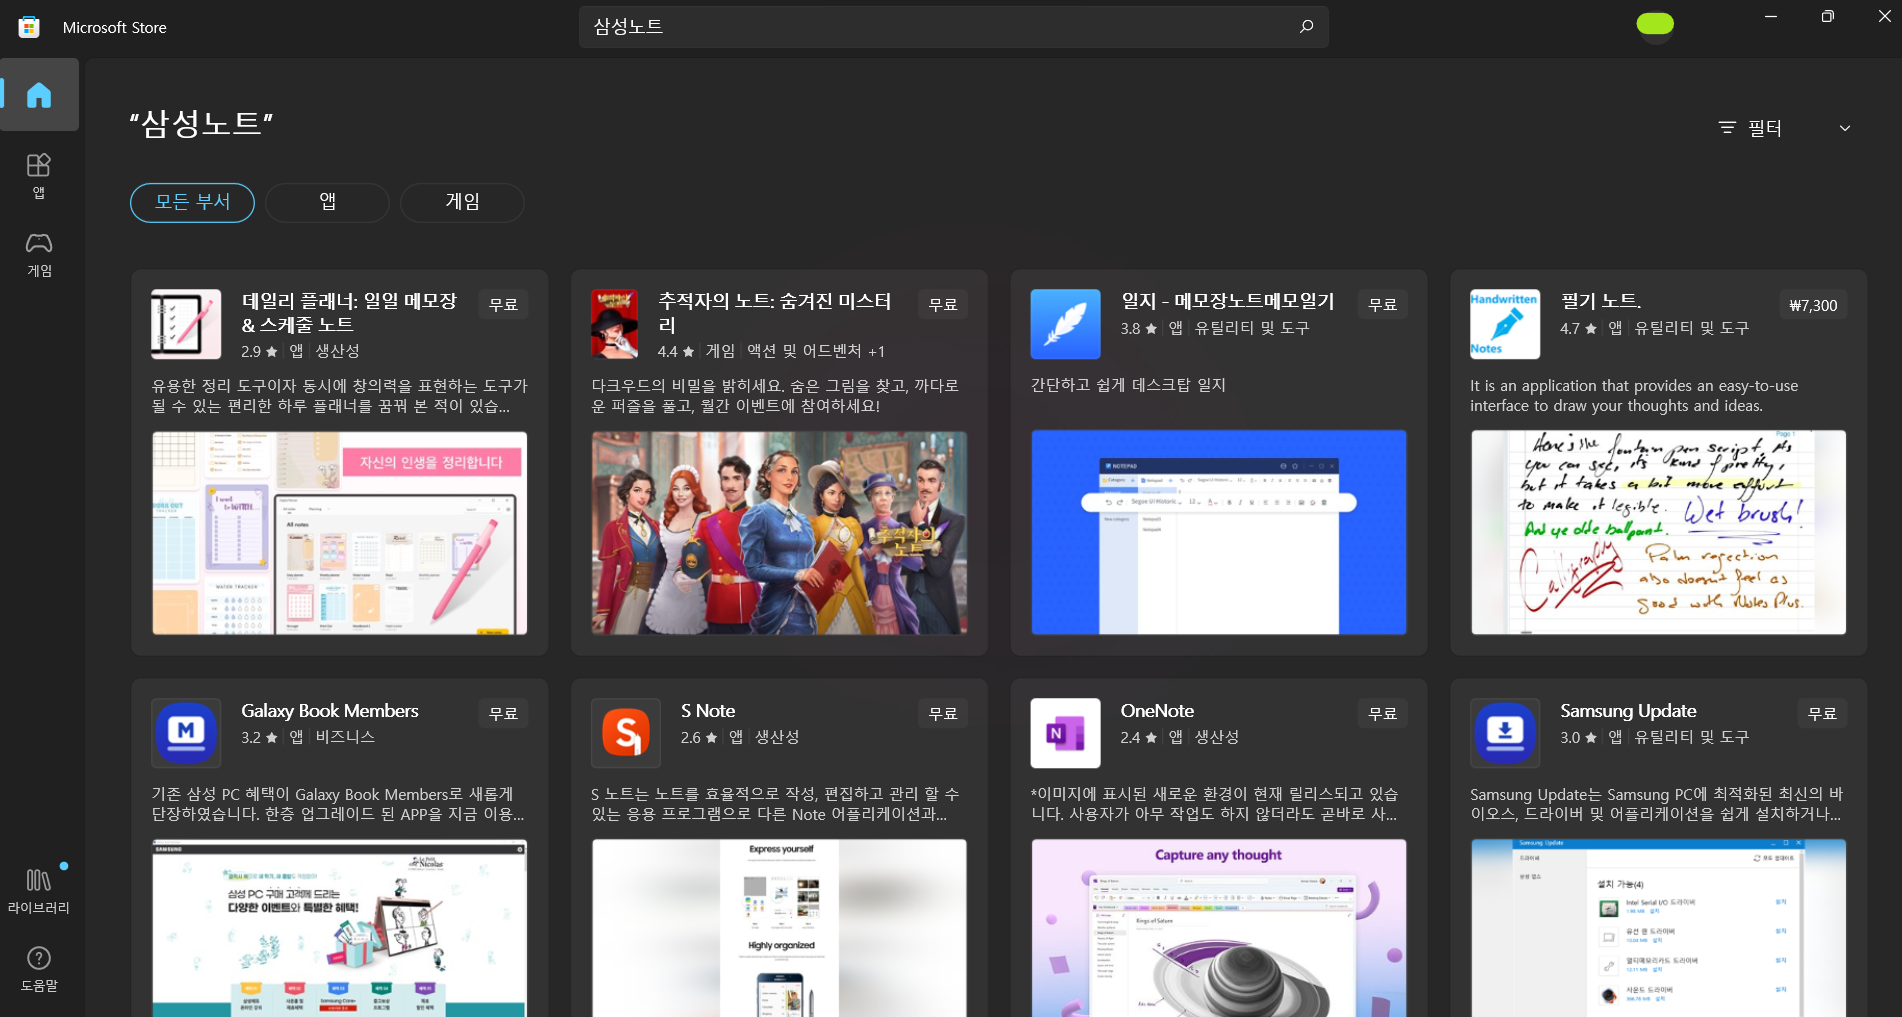The width and height of the screenshot is (1902, 1017).
Task: Click the 2.4 rating of OneNote
Action: [x=1138, y=737]
